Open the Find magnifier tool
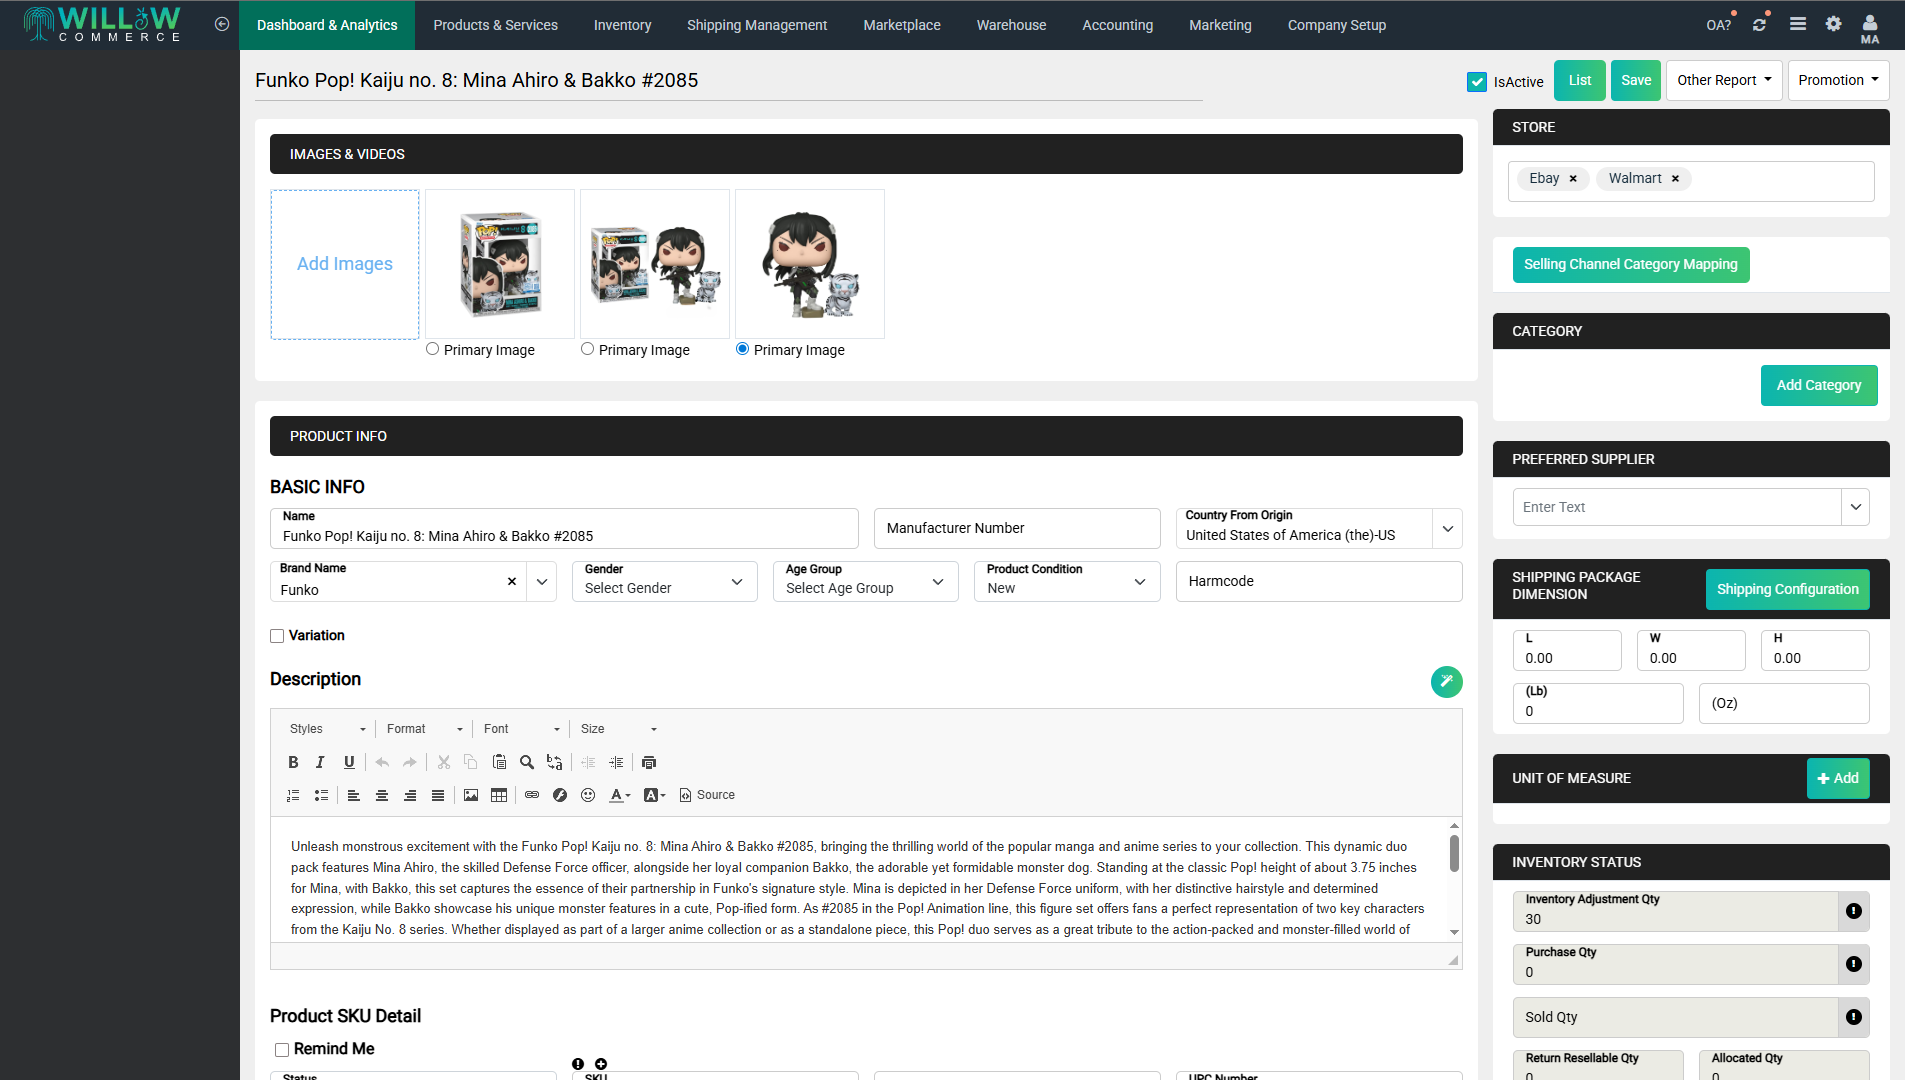The image size is (1905, 1080). (527, 762)
